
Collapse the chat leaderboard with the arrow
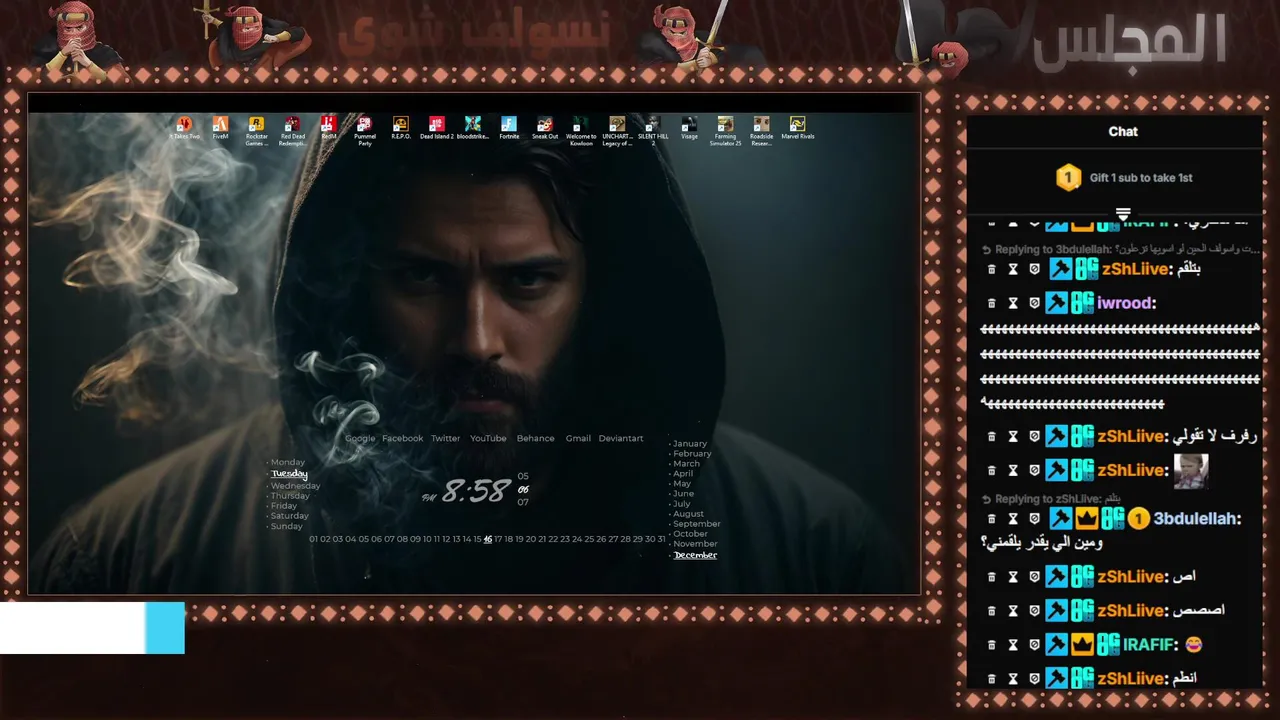click(1123, 214)
